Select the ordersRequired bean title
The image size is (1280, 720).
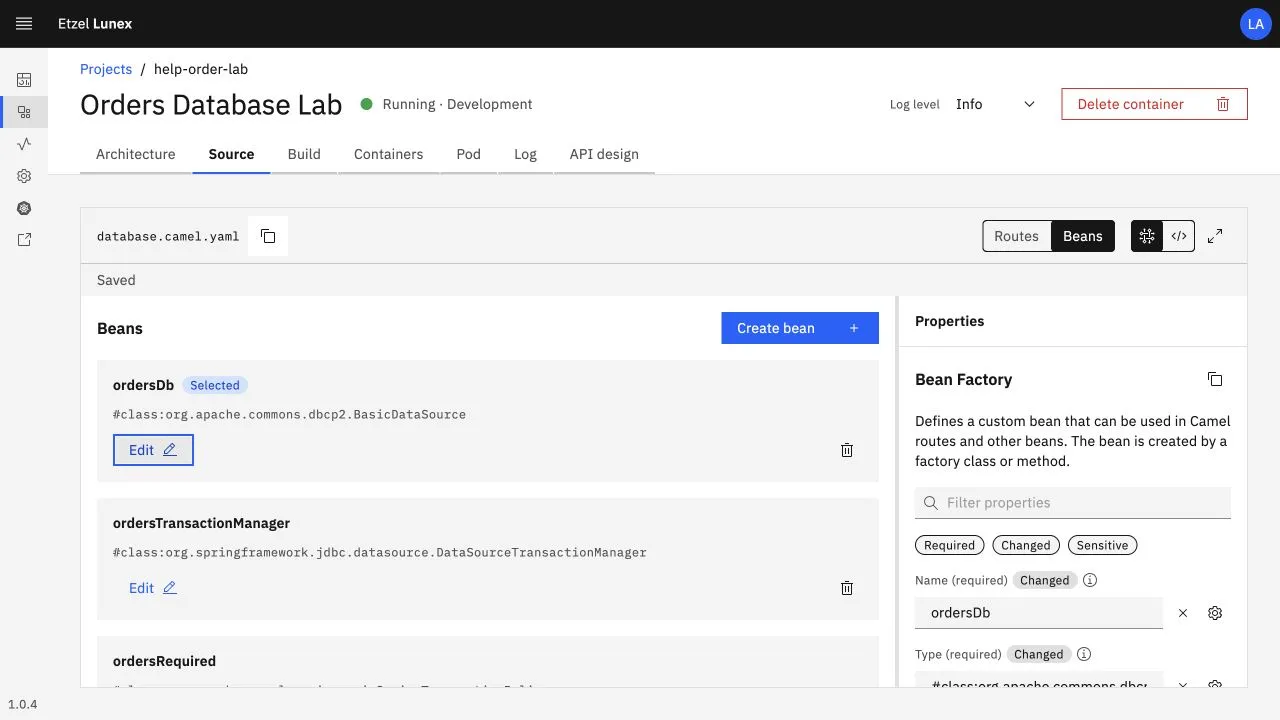point(164,661)
